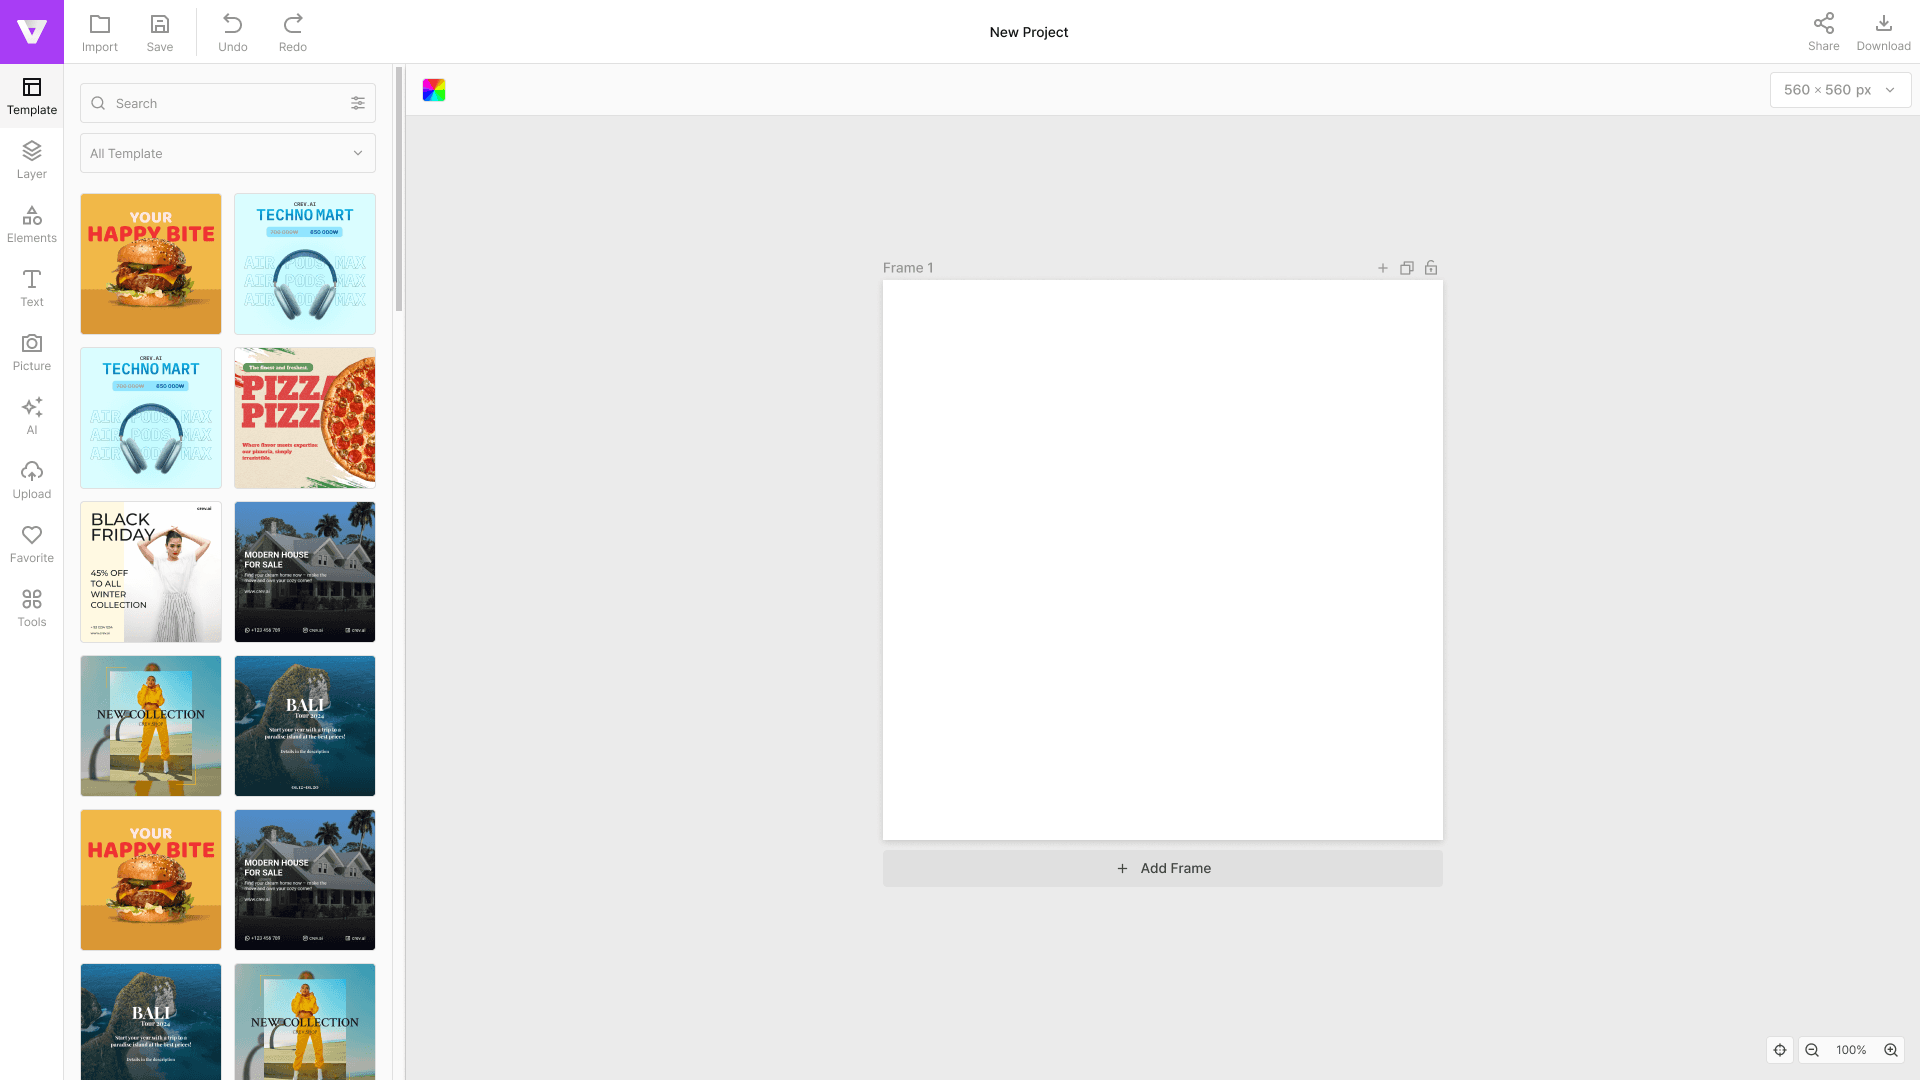Viewport: 1920px width, 1080px height.
Task: Open the search filter options
Action: 358,103
